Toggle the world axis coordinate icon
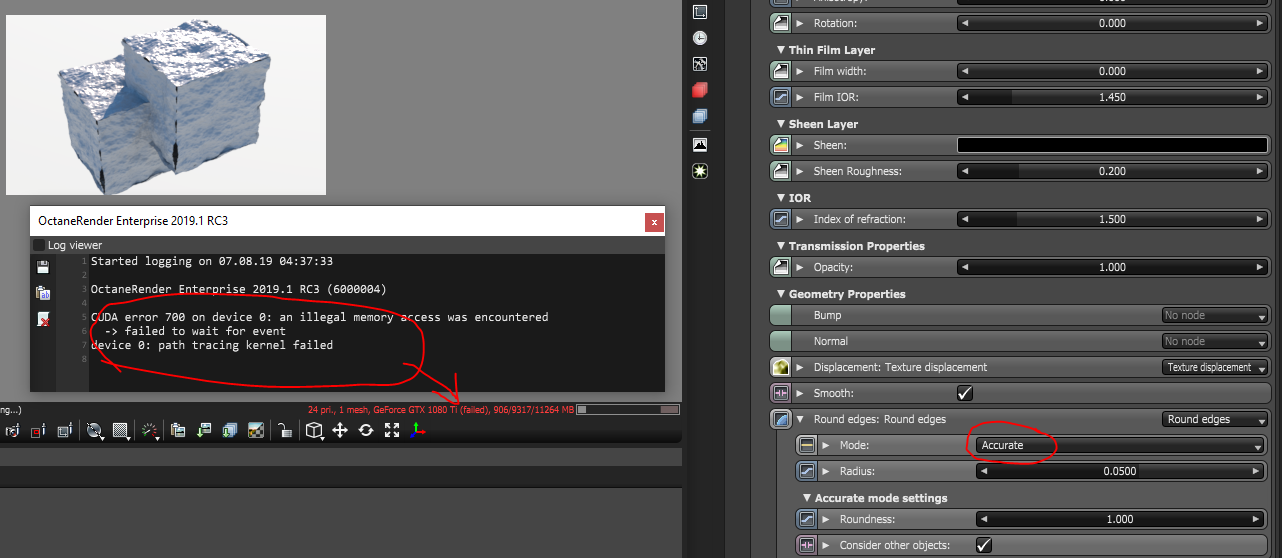The width and height of the screenshot is (1282, 558). [418, 430]
